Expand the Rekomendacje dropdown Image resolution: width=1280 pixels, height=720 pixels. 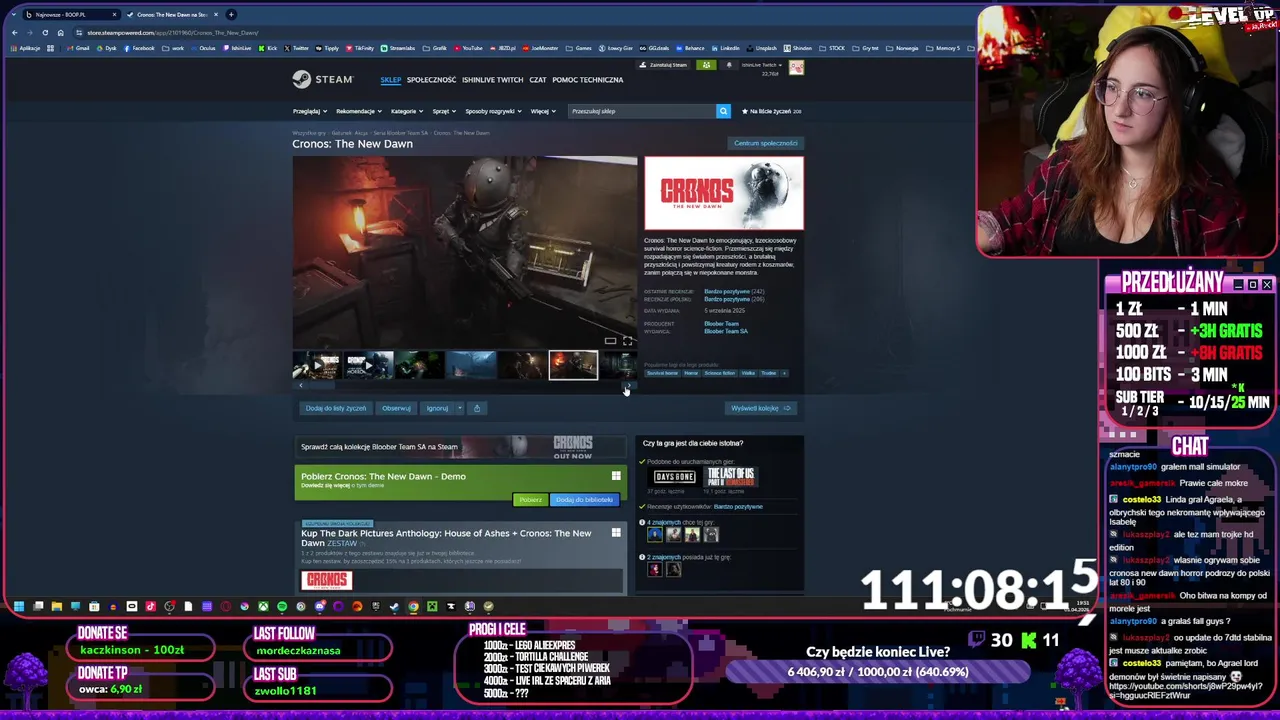[x=358, y=111]
